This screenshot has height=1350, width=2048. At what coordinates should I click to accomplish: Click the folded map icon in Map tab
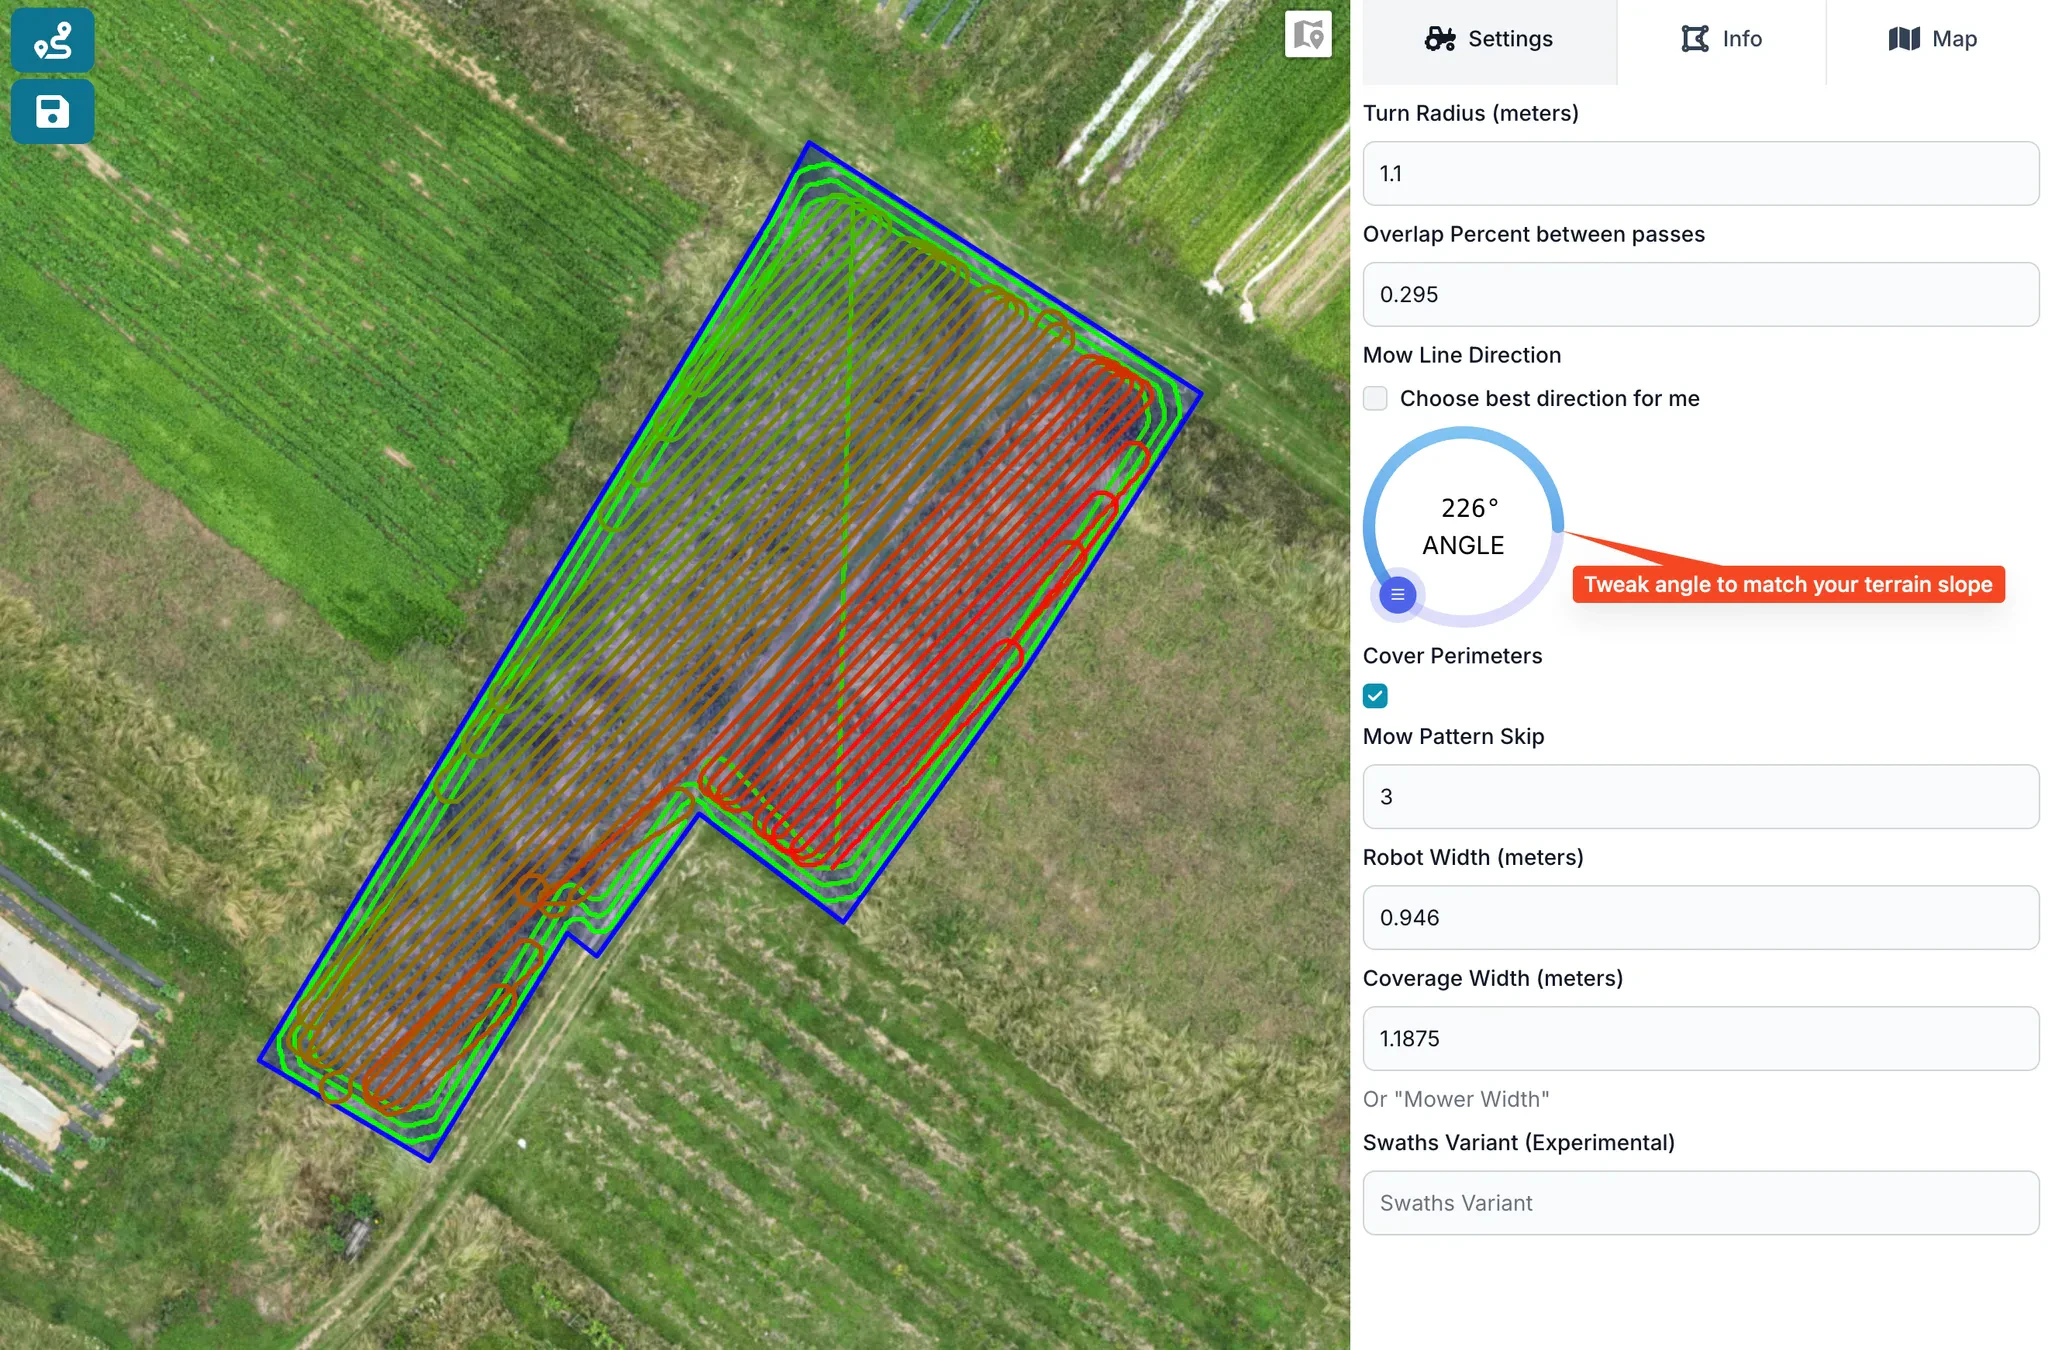(1904, 39)
